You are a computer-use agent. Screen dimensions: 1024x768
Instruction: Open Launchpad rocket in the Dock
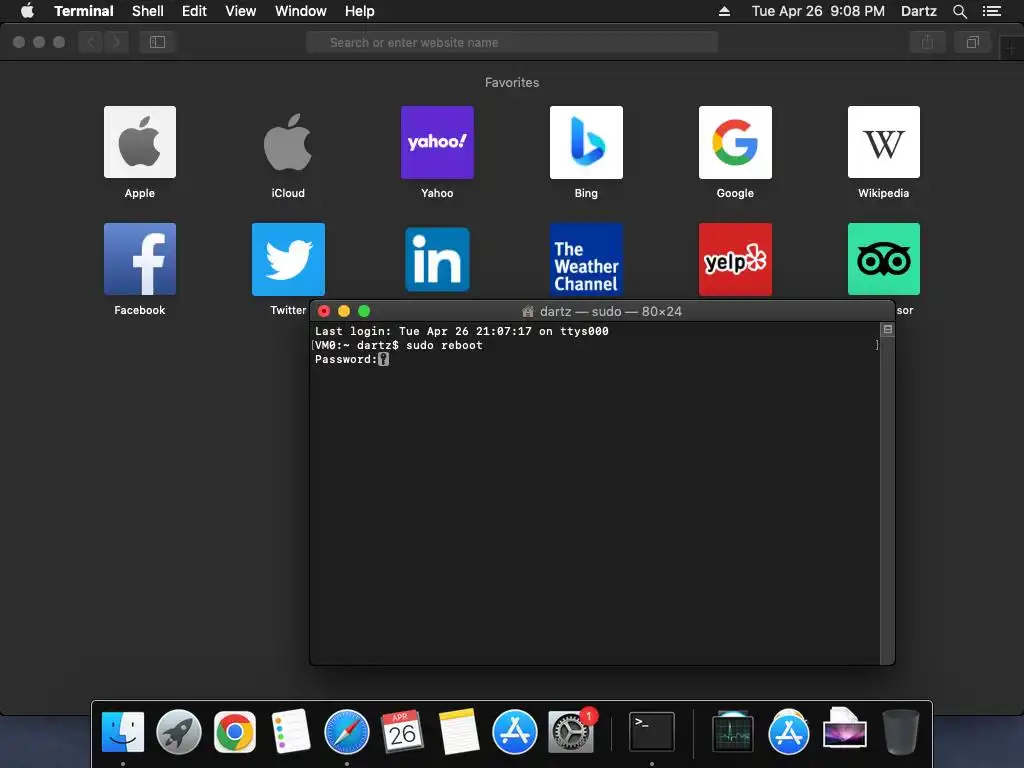pos(179,731)
